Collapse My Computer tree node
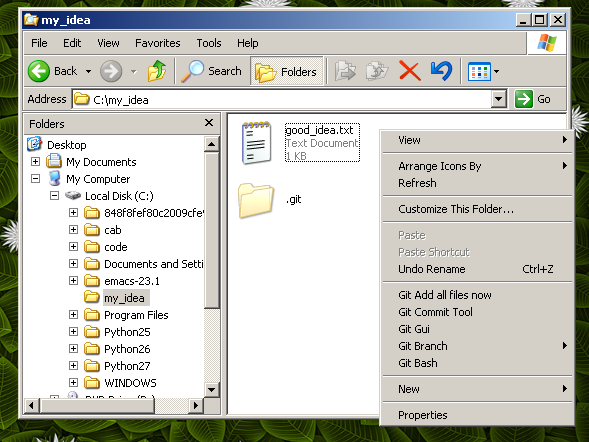 coord(35,178)
